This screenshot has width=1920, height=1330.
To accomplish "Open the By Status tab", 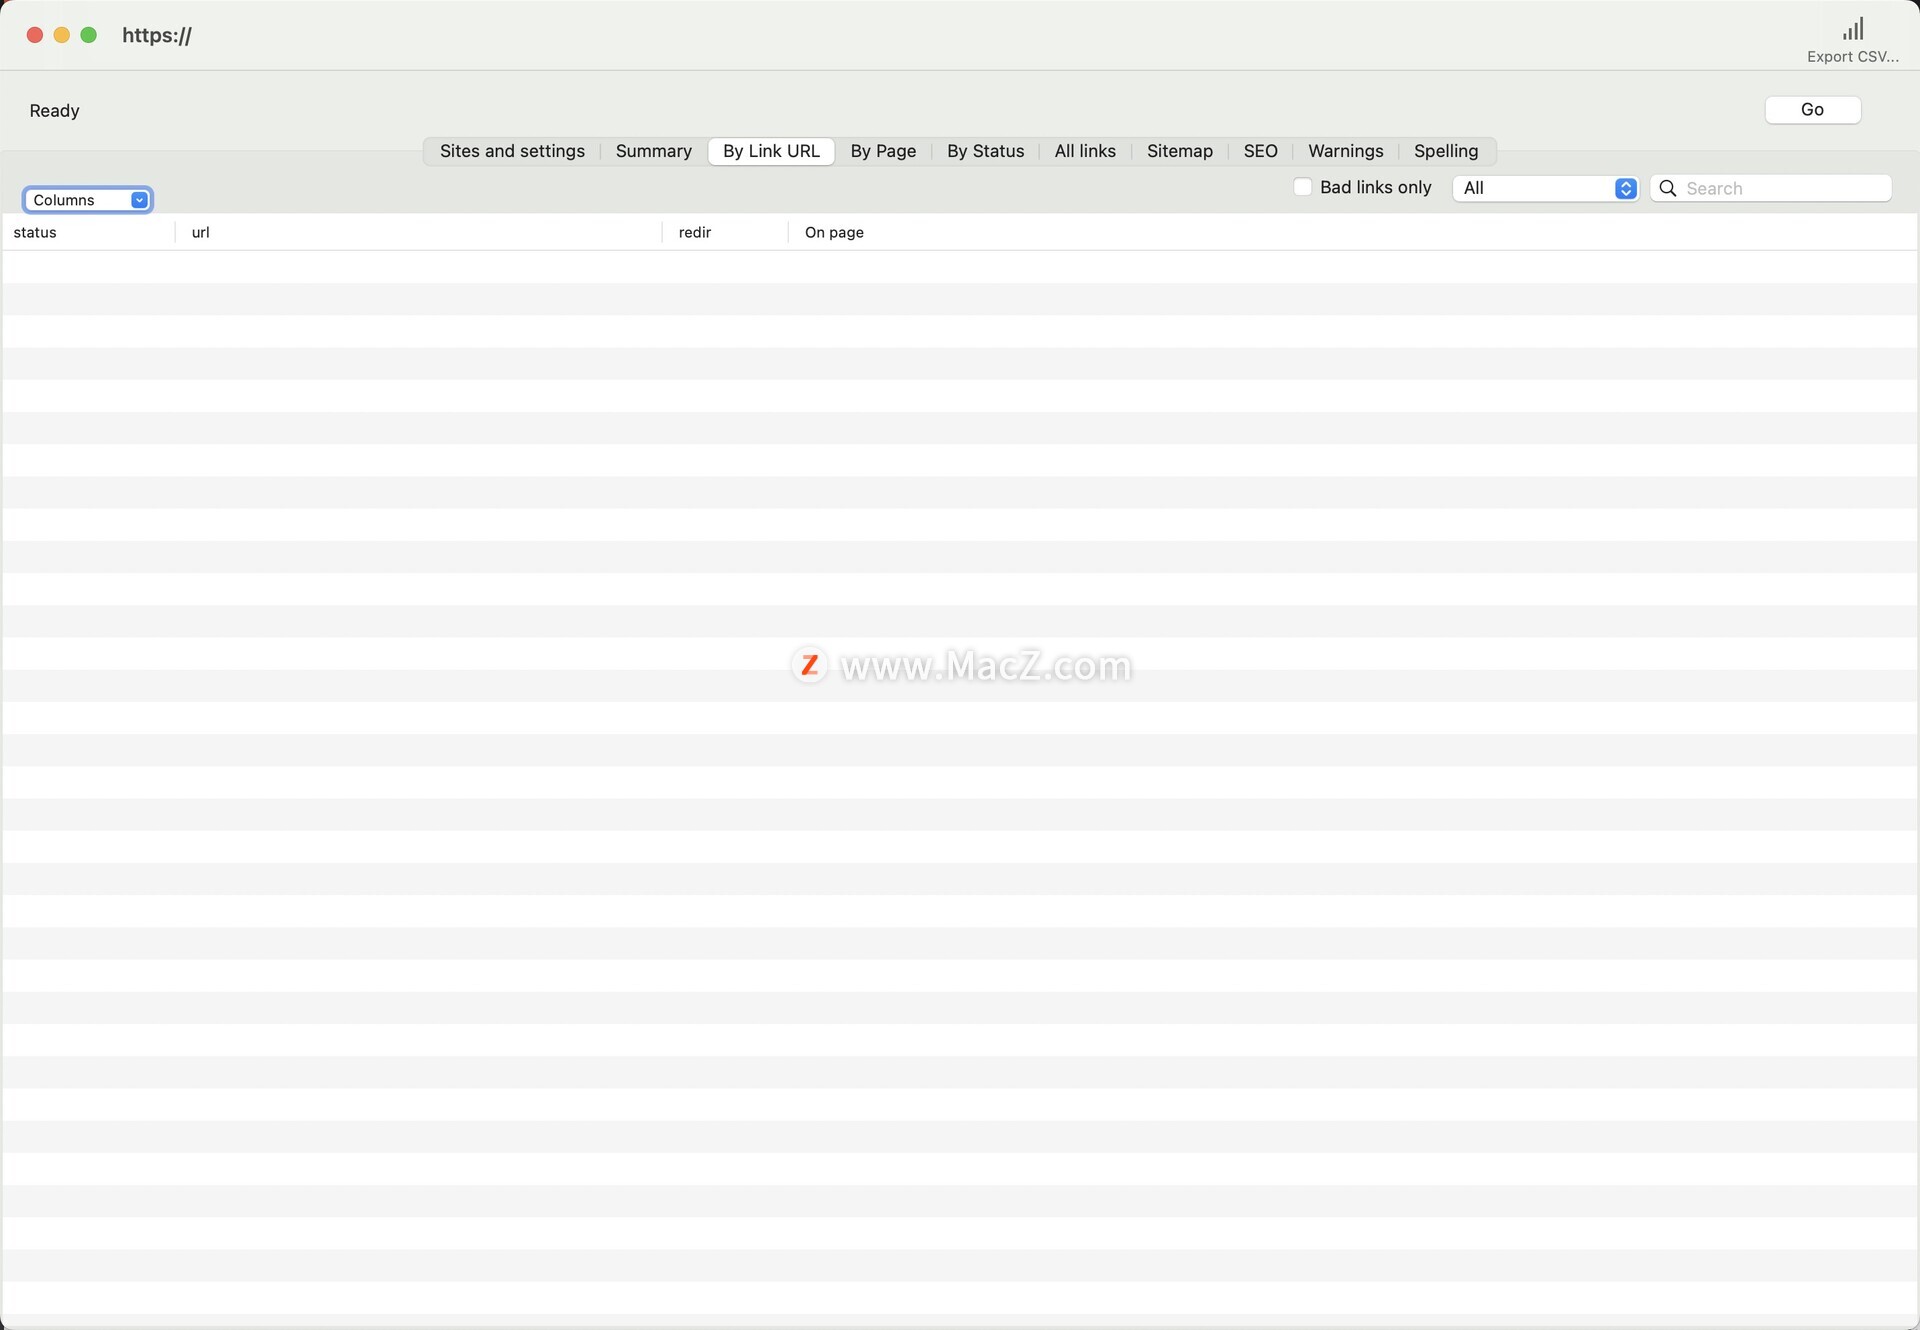I will coord(985,151).
